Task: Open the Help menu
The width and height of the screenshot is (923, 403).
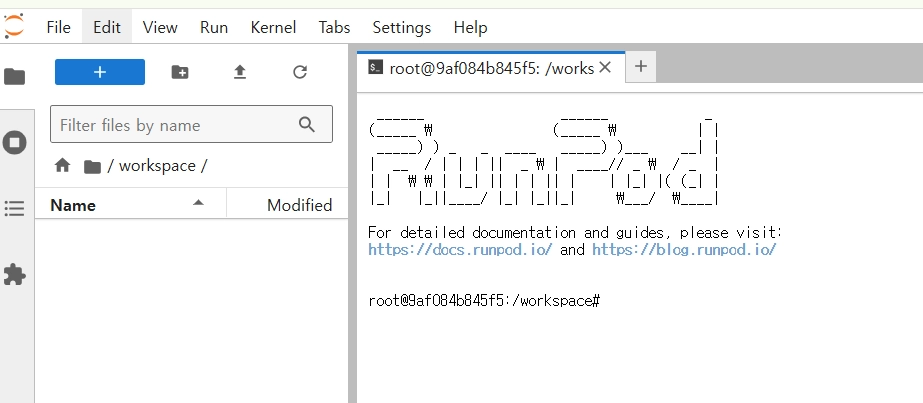Action: (470, 27)
